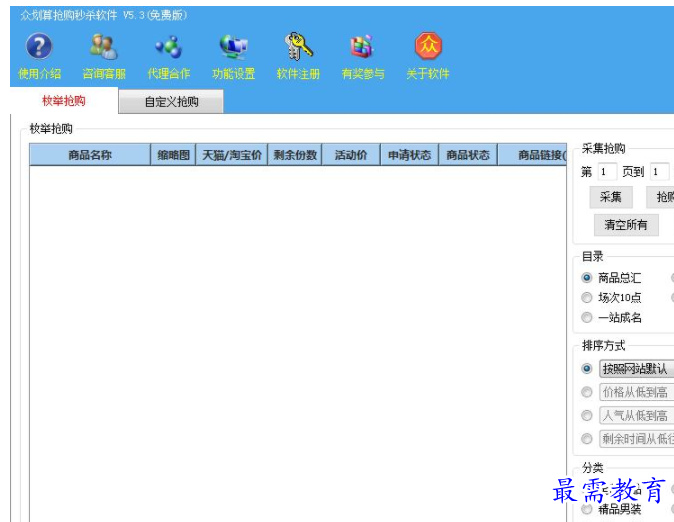The width and height of the screenshot is (674, 522).
Task: Open the 人气从低到高 dropdown
Action: (x=637, y=415)
